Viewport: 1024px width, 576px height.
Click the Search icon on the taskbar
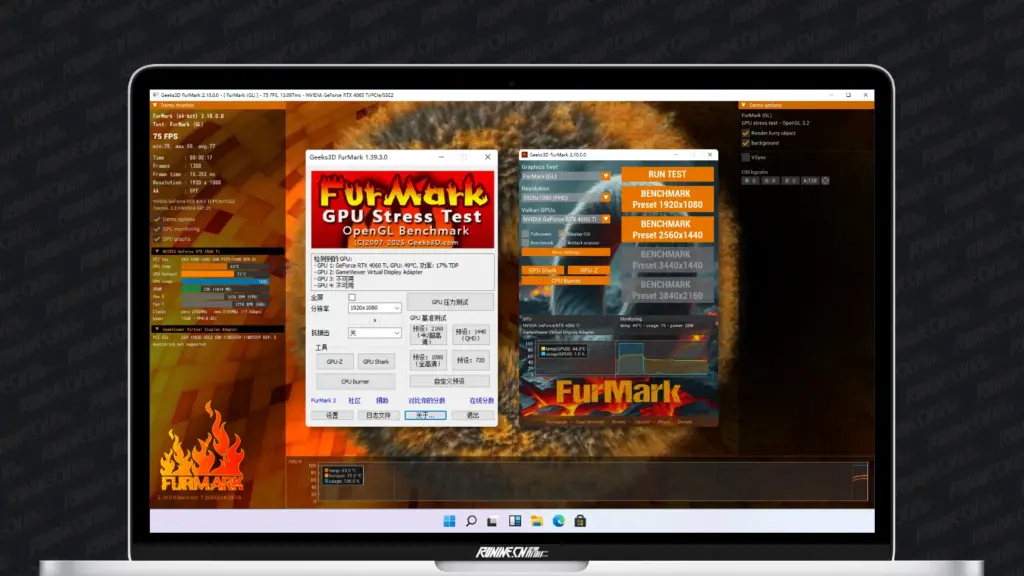[x=471, y=520]
